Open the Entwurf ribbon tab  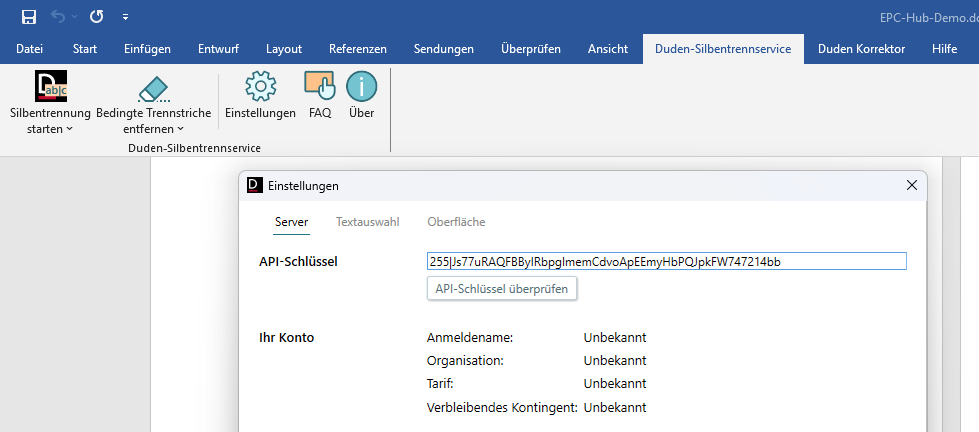point(219,49)
